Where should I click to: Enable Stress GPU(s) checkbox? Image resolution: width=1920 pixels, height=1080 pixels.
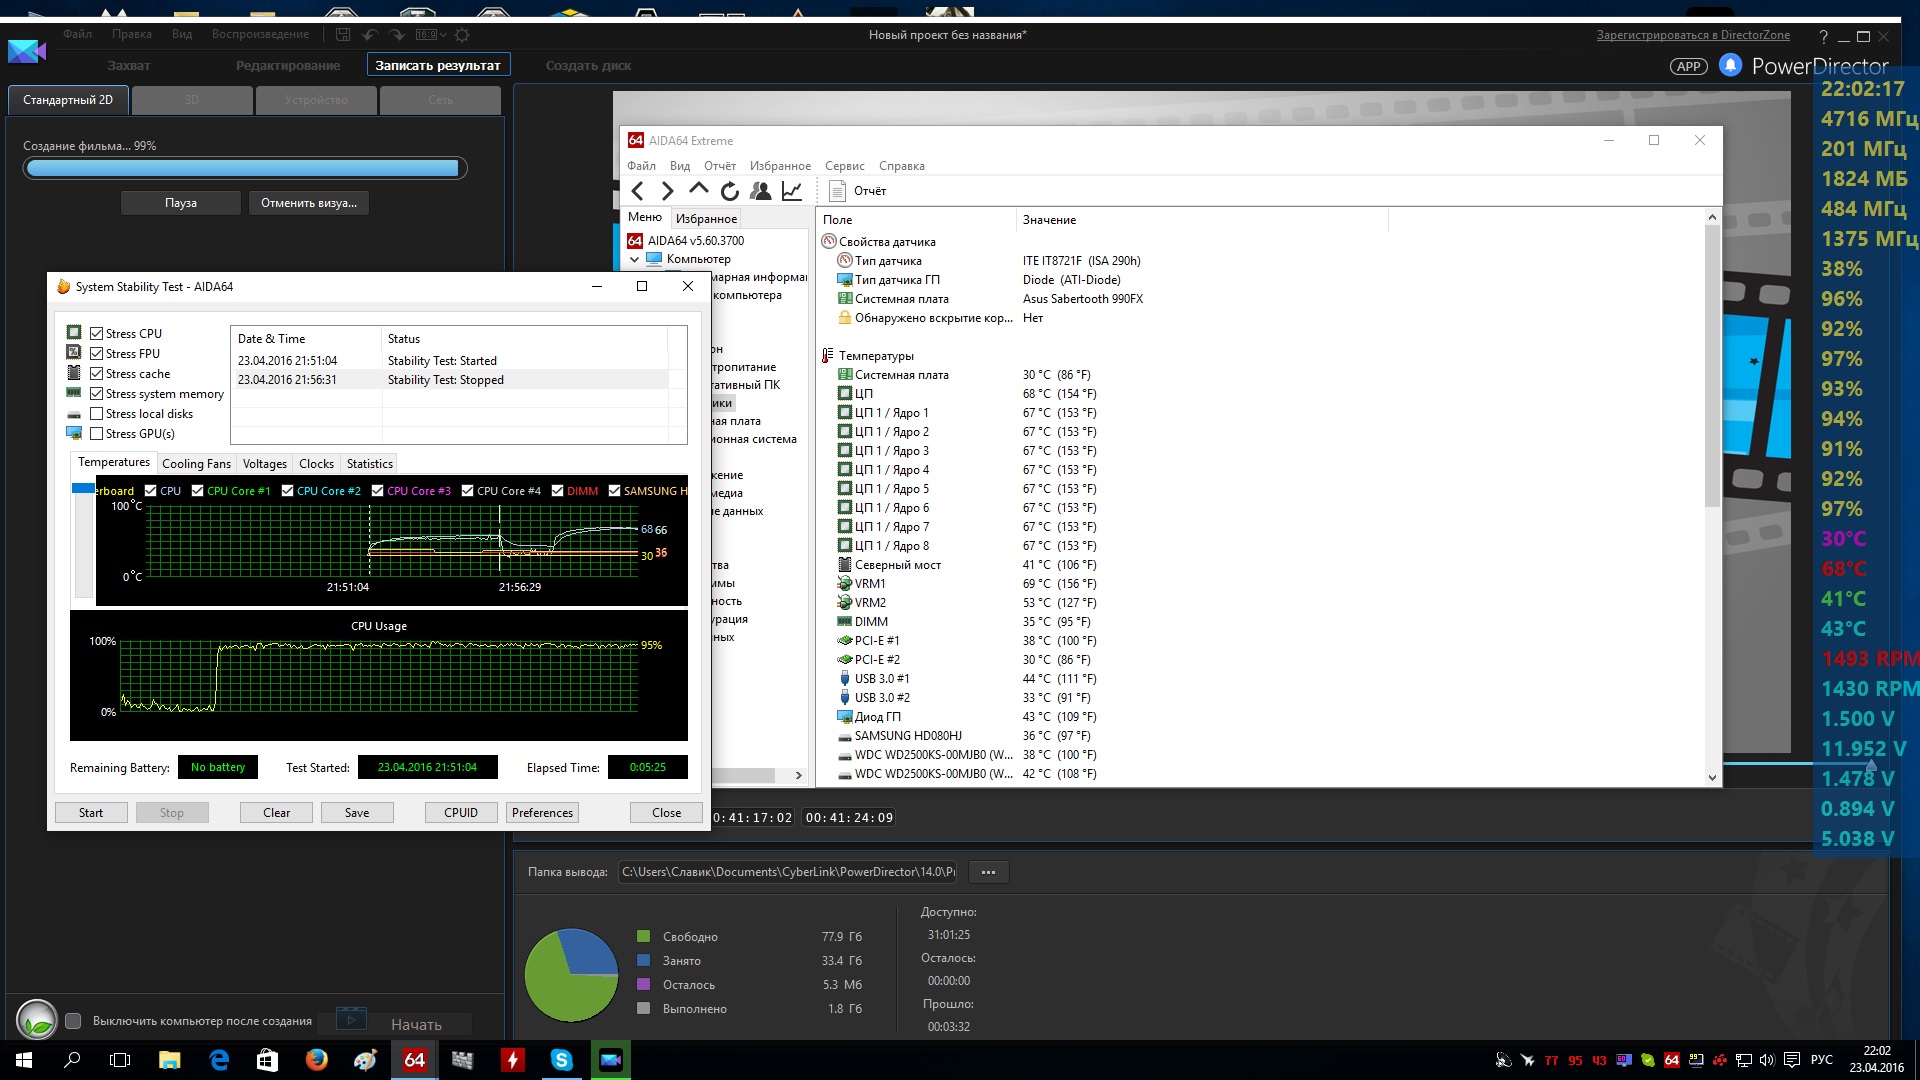[x=97, y=434]
